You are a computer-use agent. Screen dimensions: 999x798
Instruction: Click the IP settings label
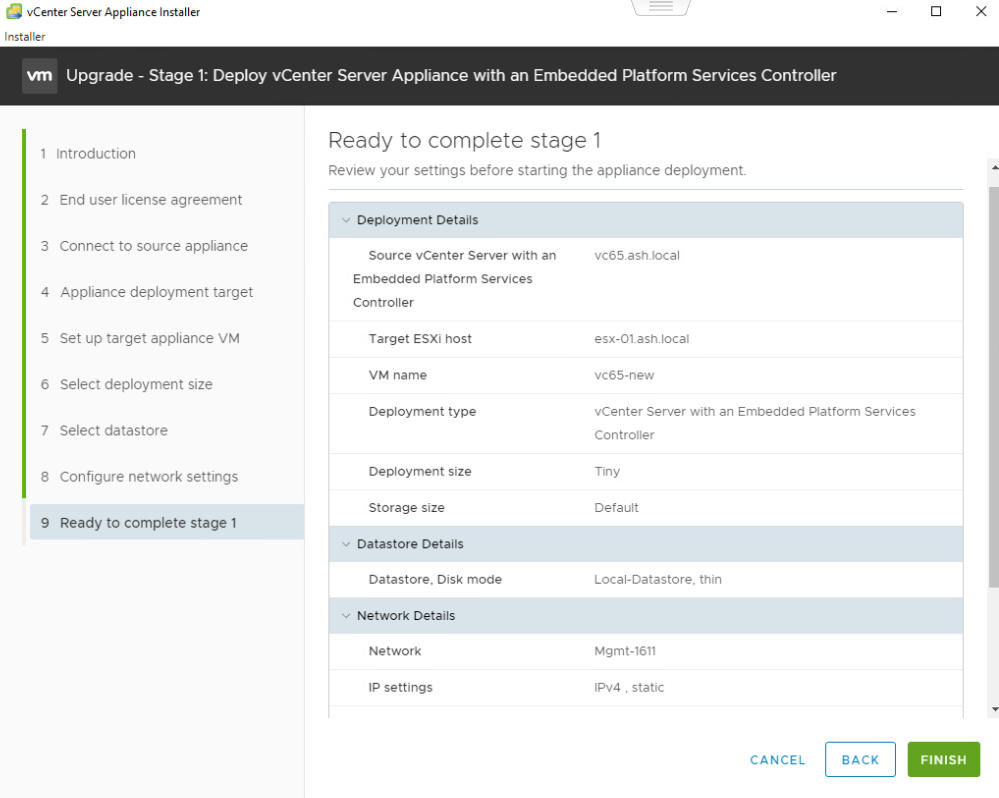click(400, 687)
